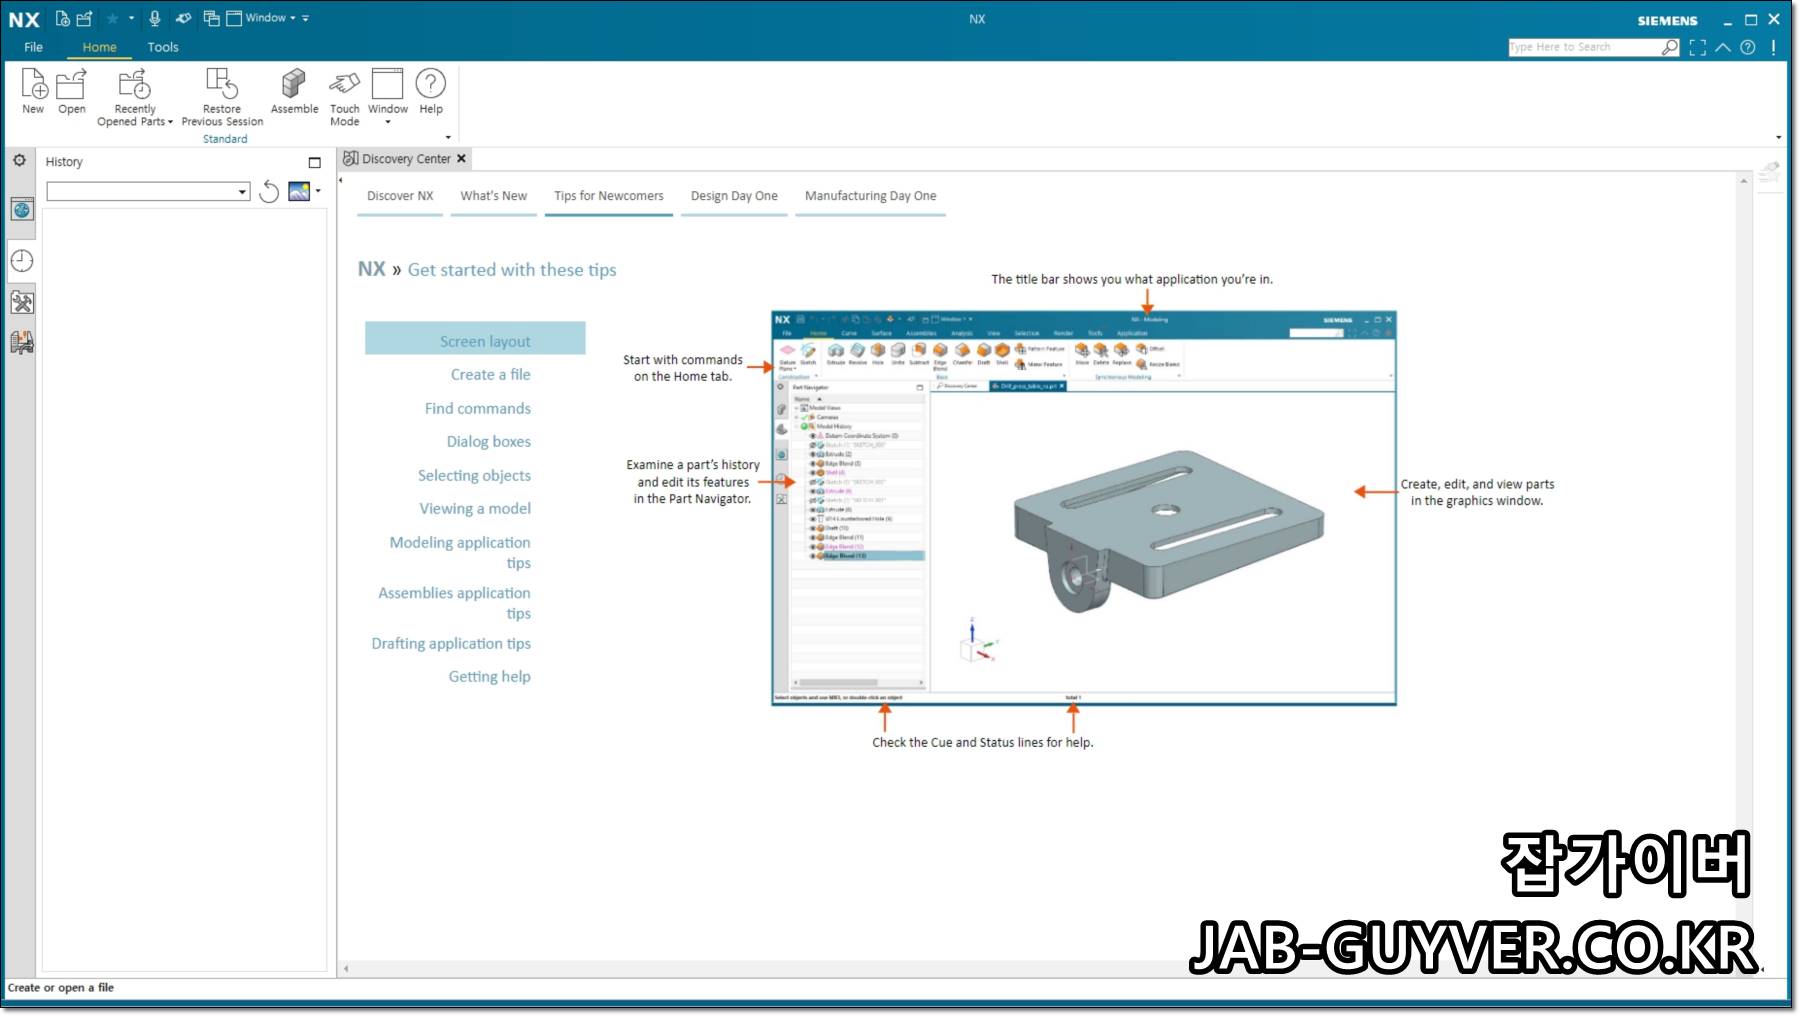Select the Screen layout tip
The image size is (1800, 1016).
475,338
